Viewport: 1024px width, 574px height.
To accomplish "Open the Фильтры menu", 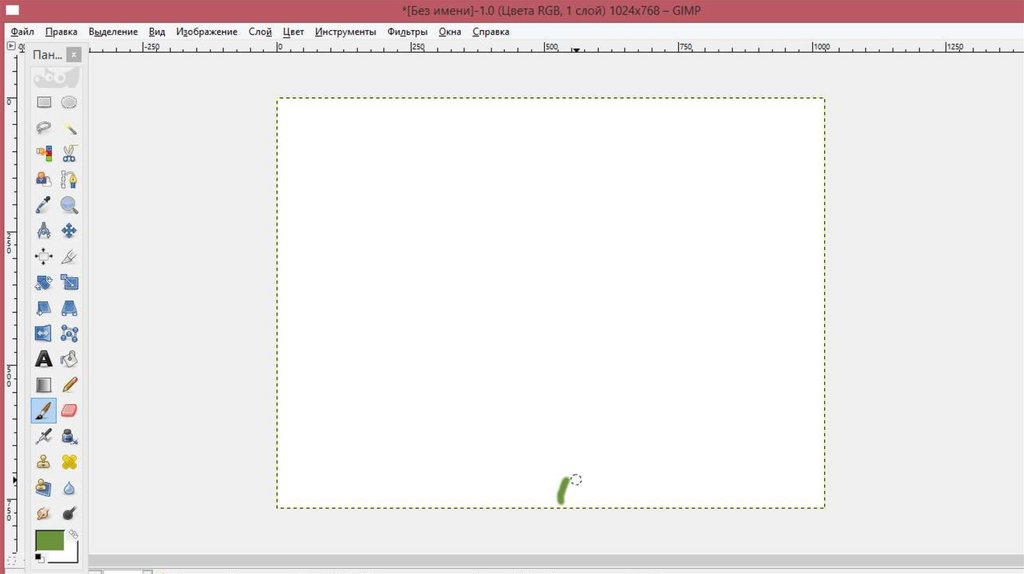I will 407,32.
